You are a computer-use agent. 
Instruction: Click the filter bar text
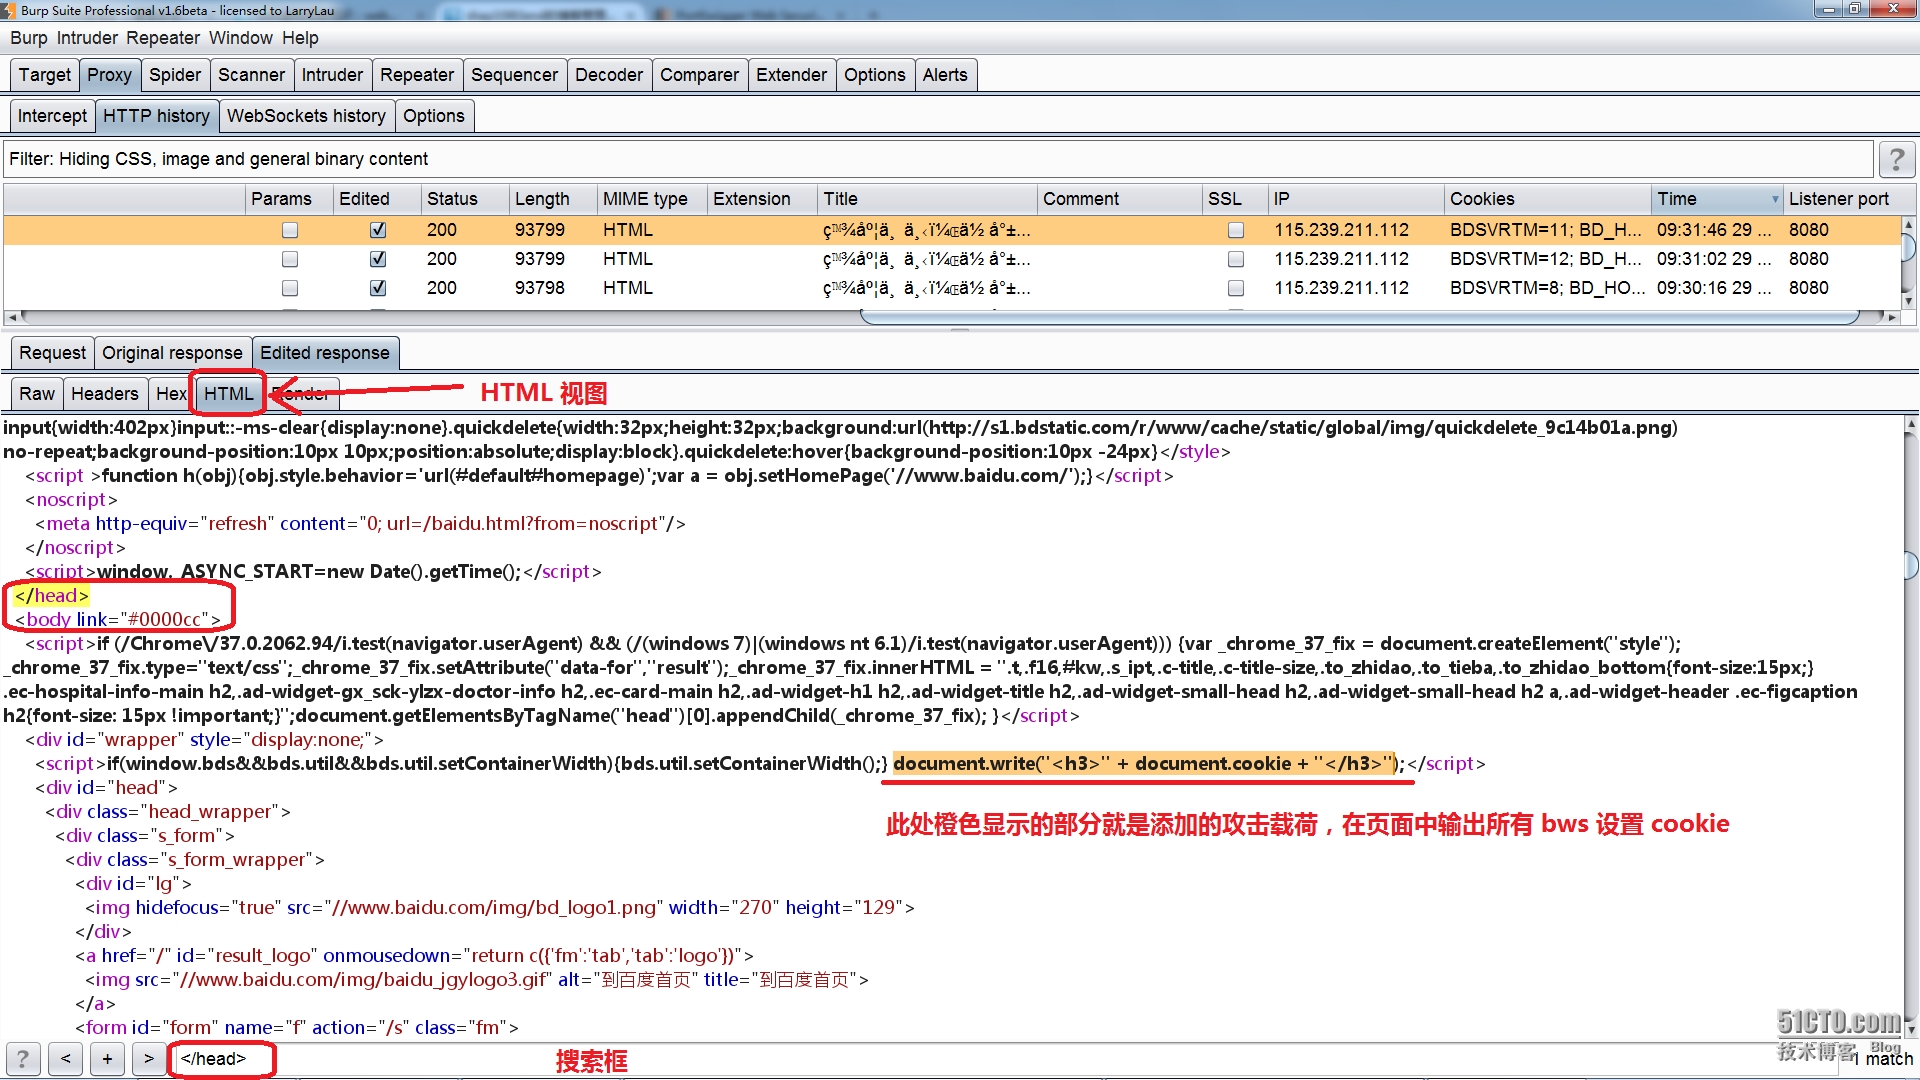click(218, 159)
